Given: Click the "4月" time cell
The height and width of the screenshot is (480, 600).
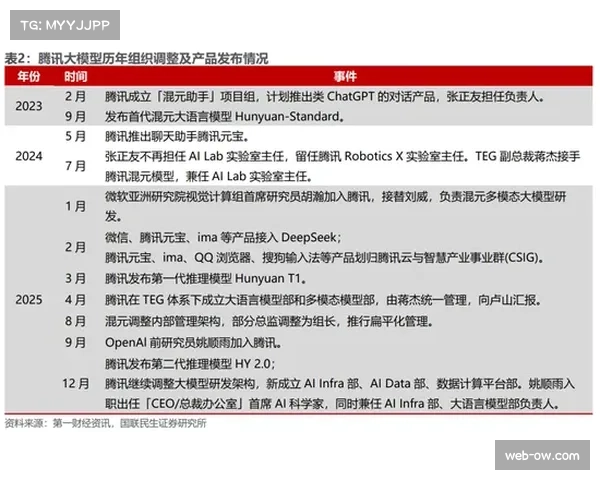Looking at the screenshot, I should 75,299.
